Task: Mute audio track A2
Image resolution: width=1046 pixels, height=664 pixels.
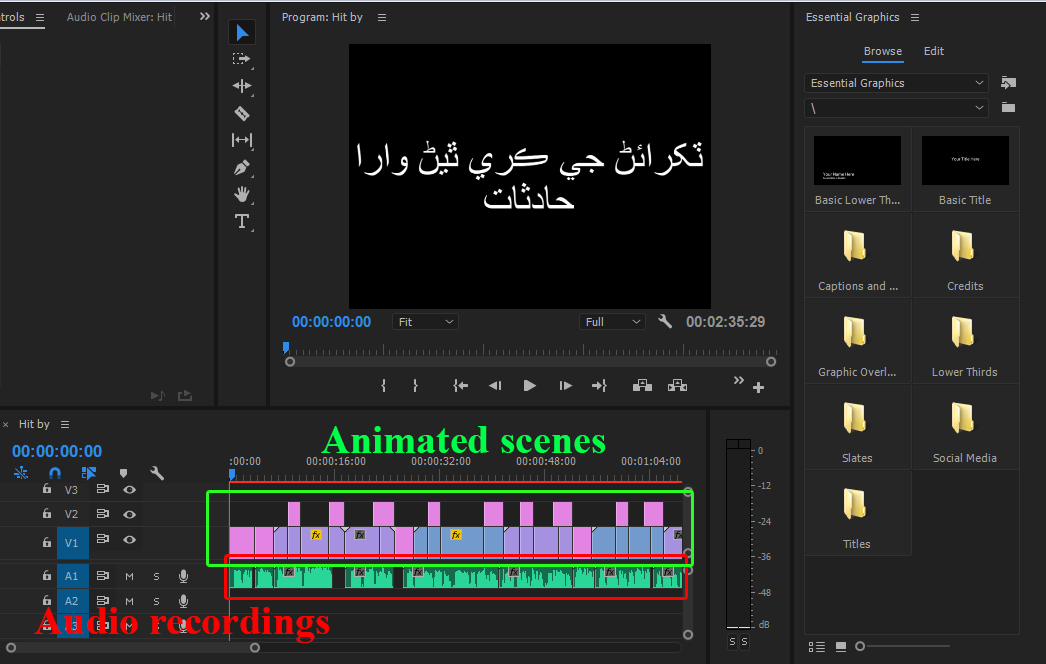Action: tap(129, 601)
